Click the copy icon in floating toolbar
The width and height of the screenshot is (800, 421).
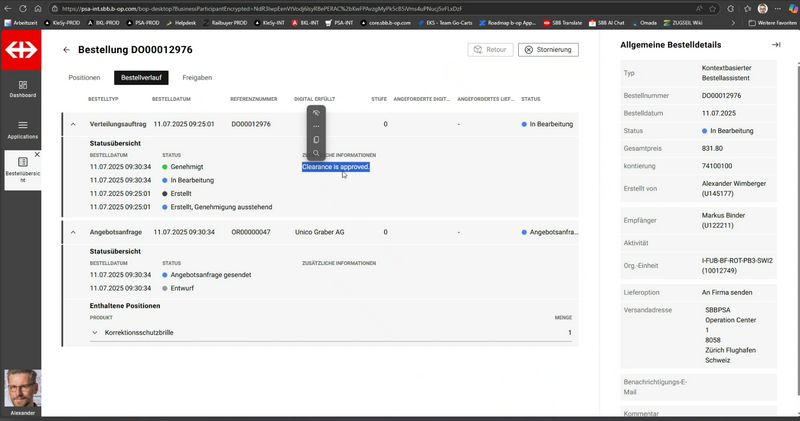click(x=316, y=140)
